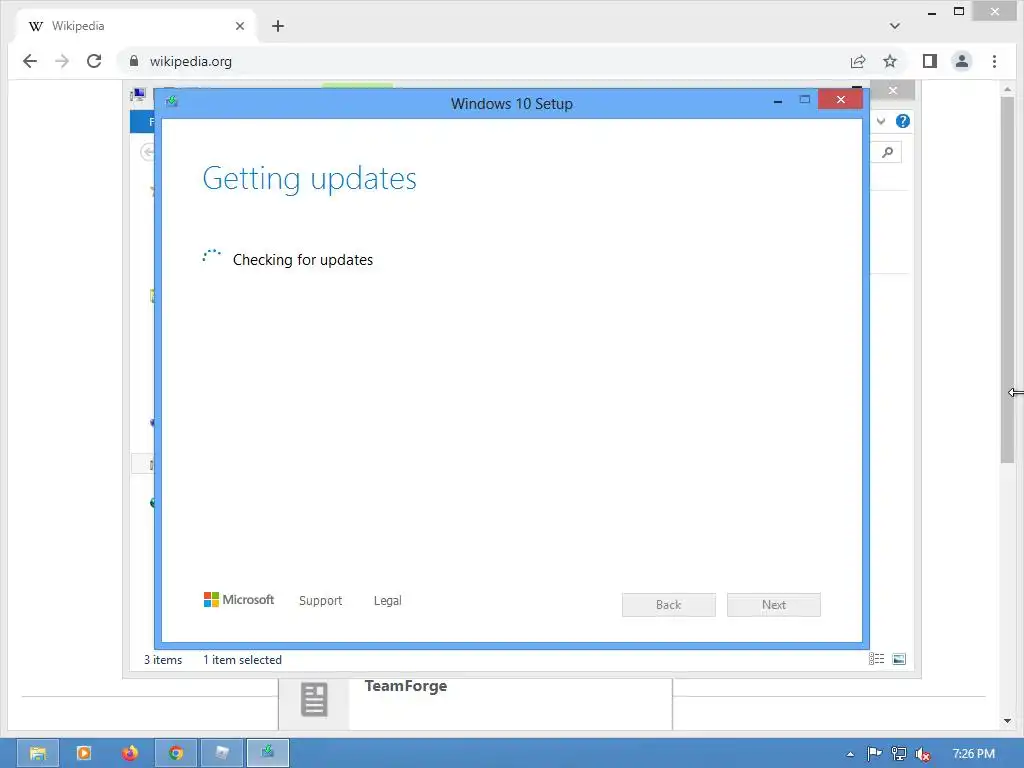This screenshot has height=768, width=1024.
Task: Close the Wikipedia tab
Action: pos(240,26)
